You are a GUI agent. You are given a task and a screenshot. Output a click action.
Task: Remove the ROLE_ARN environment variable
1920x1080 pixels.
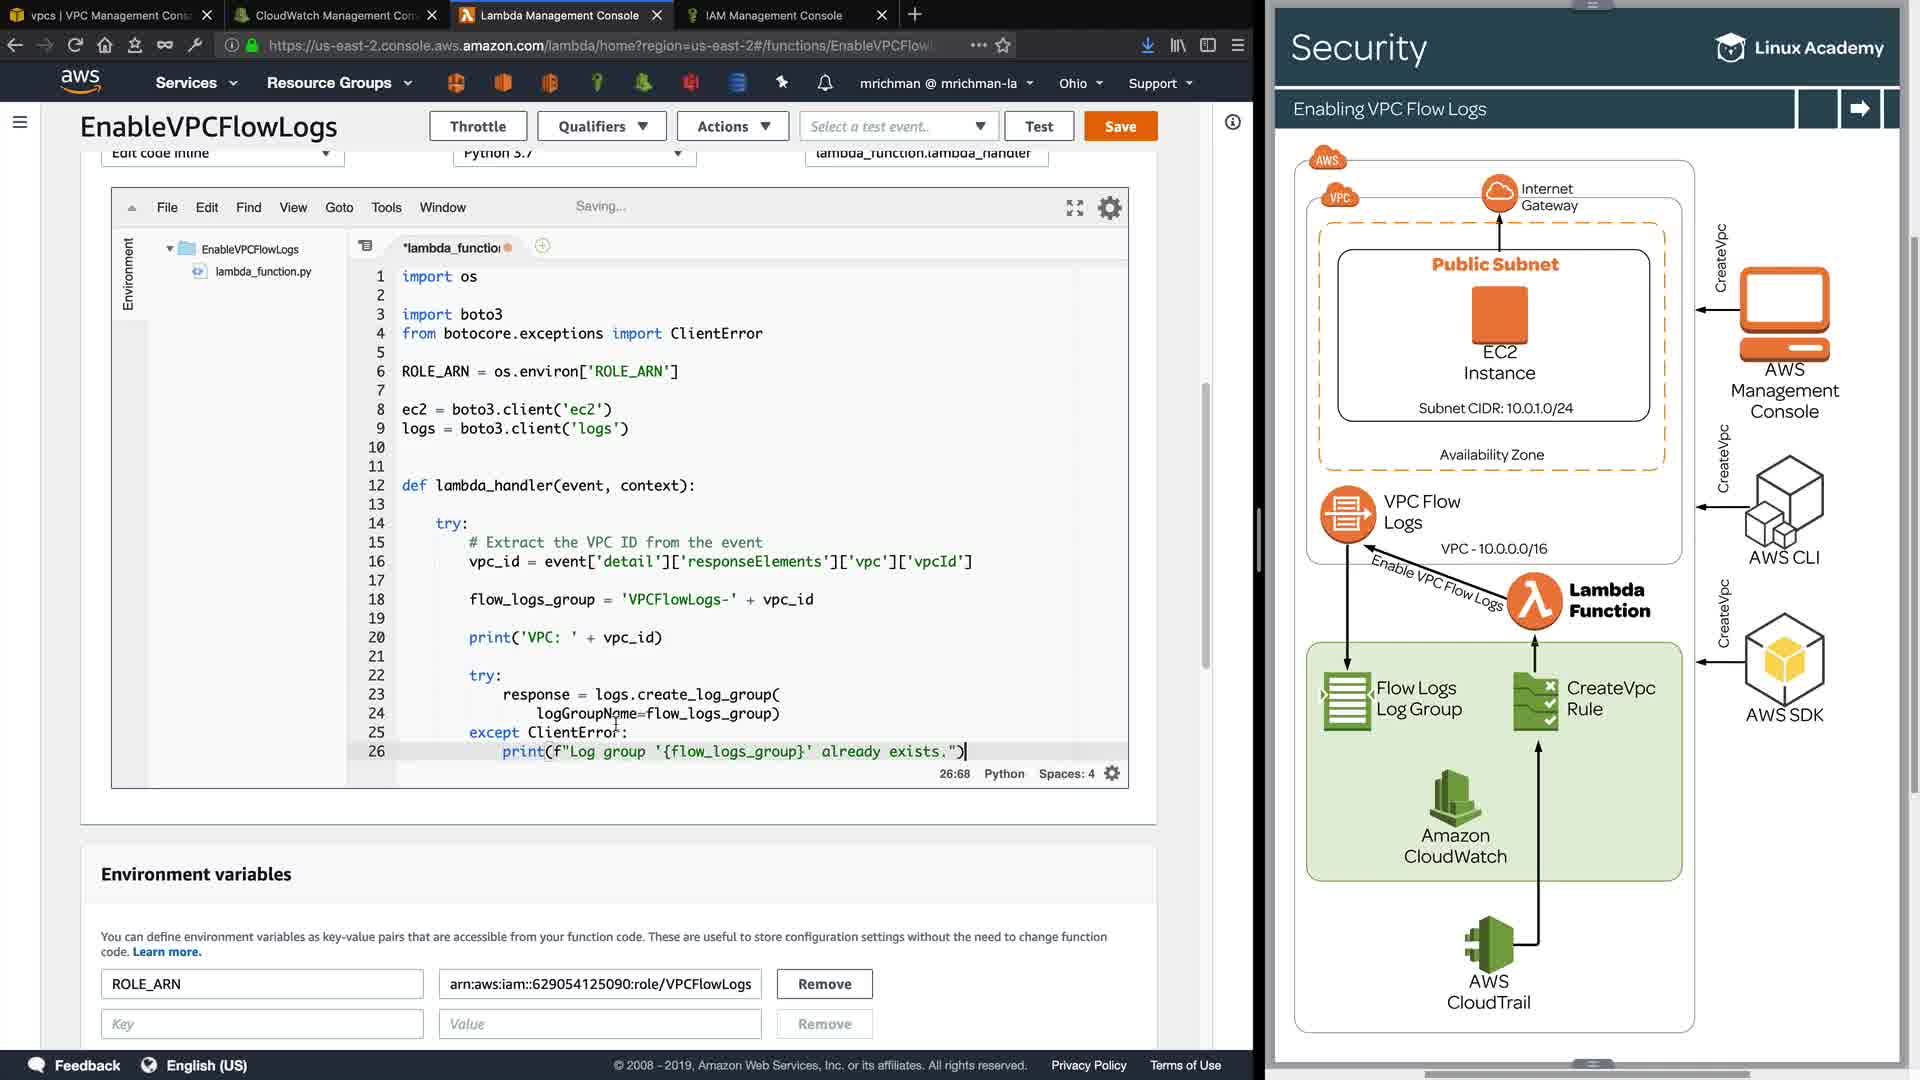[x=824, y=984]
